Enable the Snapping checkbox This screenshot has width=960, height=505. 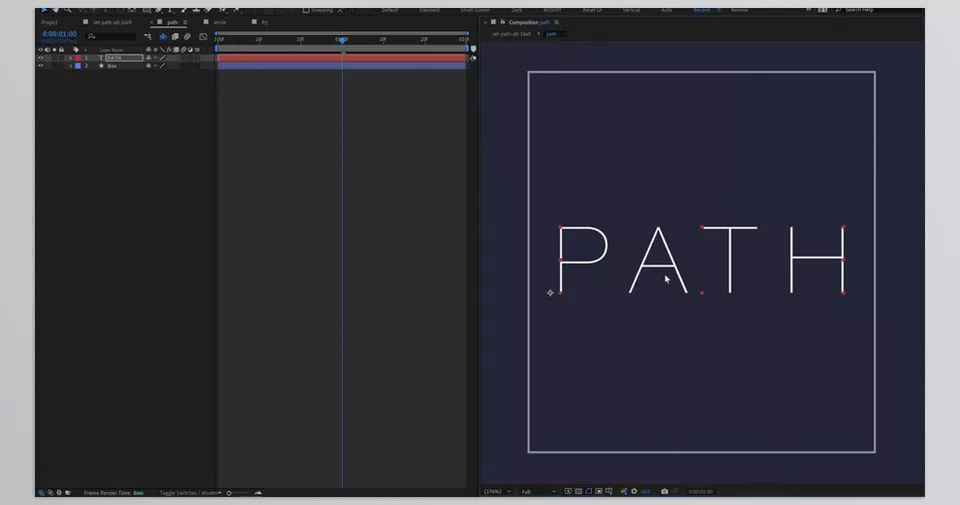[x=306, y=10]
